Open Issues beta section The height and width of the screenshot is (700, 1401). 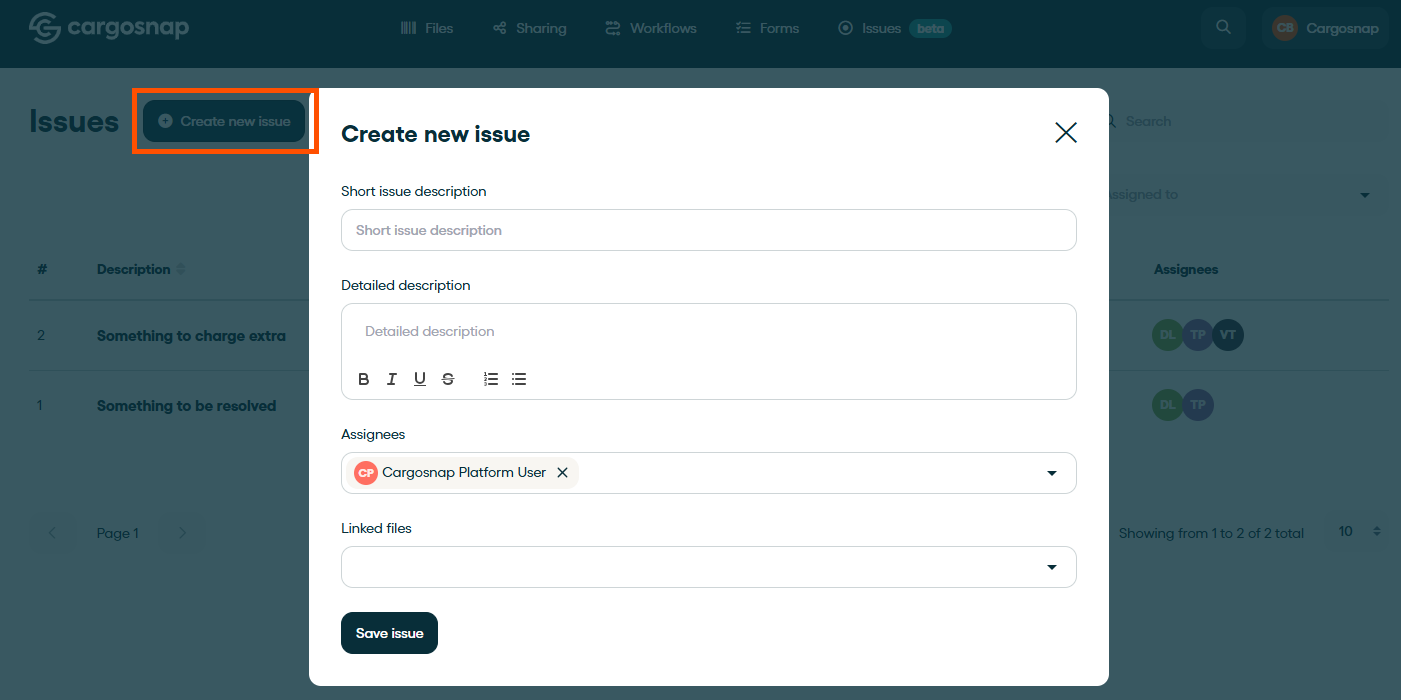(894, 28)
